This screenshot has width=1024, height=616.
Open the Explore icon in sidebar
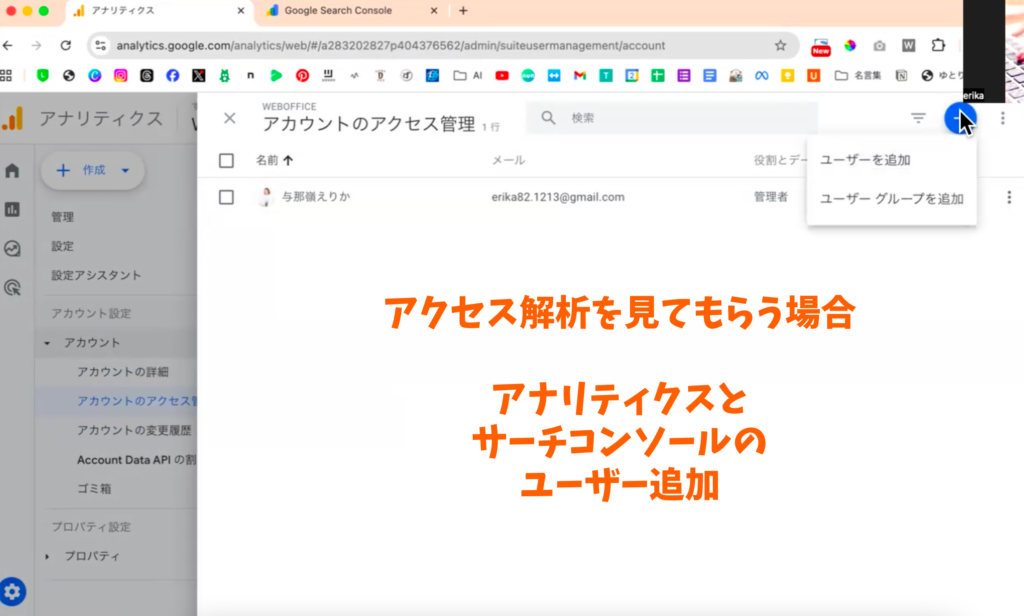pyautogui.click(x=12, y=249)
